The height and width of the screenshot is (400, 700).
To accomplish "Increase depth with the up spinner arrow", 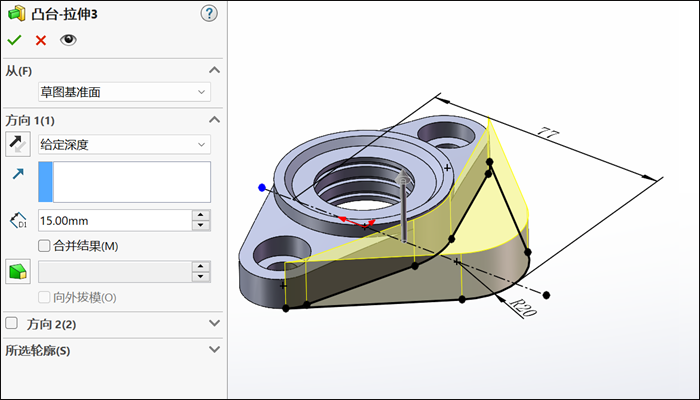I will 201,215.
